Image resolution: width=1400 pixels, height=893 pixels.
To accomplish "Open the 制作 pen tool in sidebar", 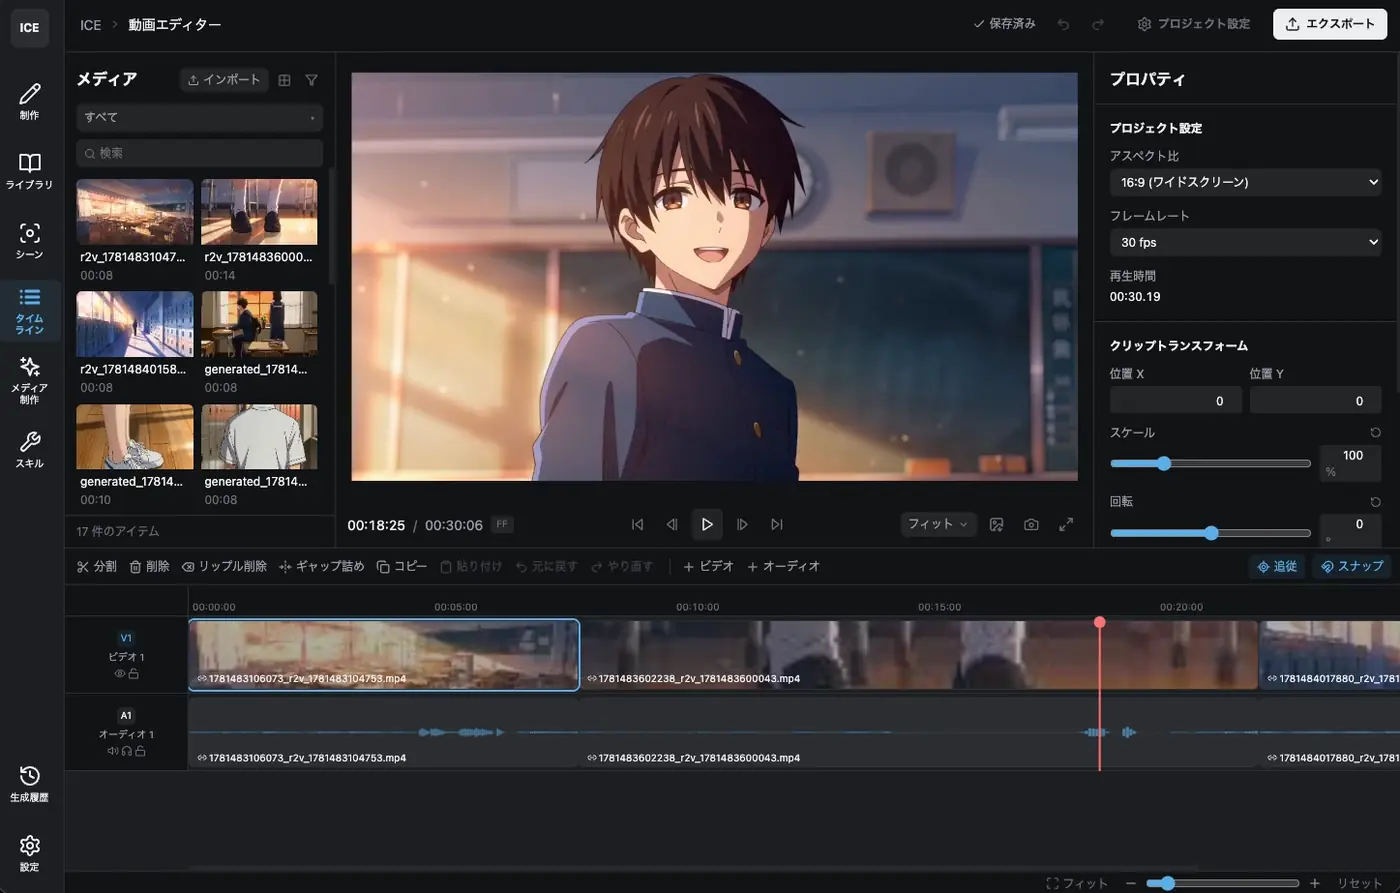I will tap(29, 101).
